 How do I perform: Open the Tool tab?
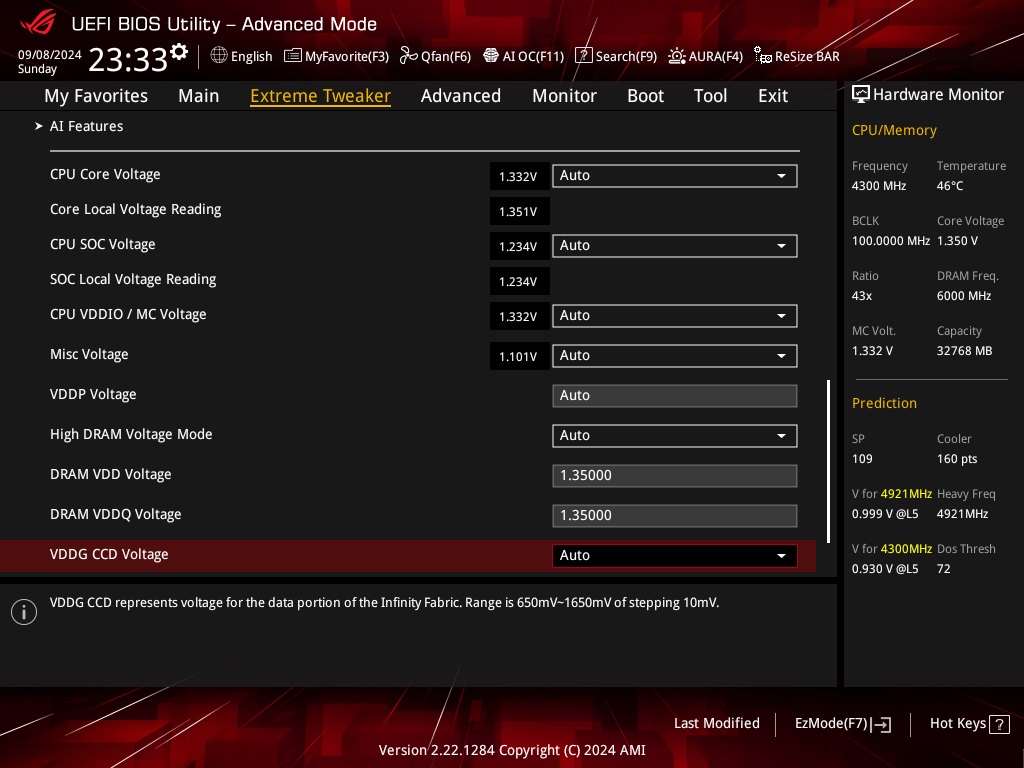[711, 96]
